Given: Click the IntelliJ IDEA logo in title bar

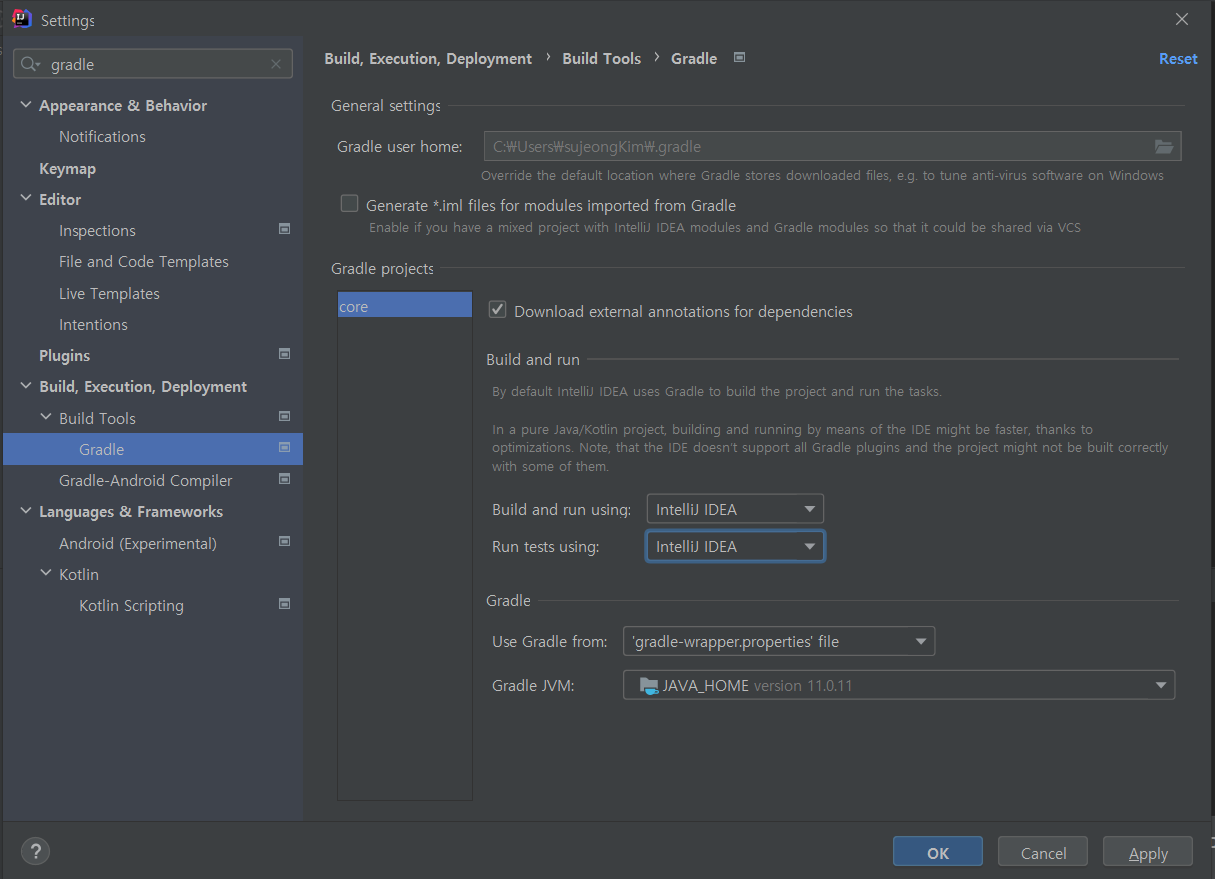Looking at the screenshot, I should (21, 19).
